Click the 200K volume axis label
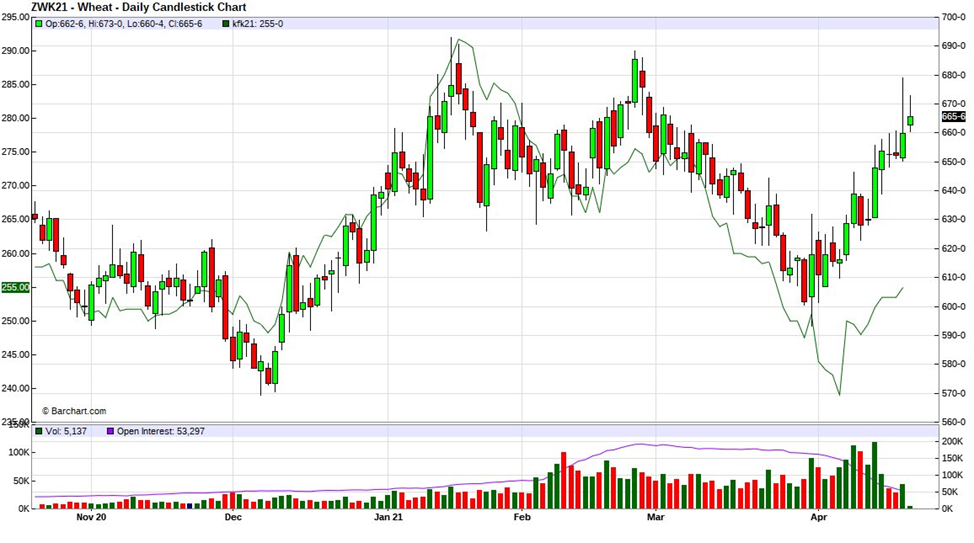Screen dimensions: 974x543 click(953, 441)
